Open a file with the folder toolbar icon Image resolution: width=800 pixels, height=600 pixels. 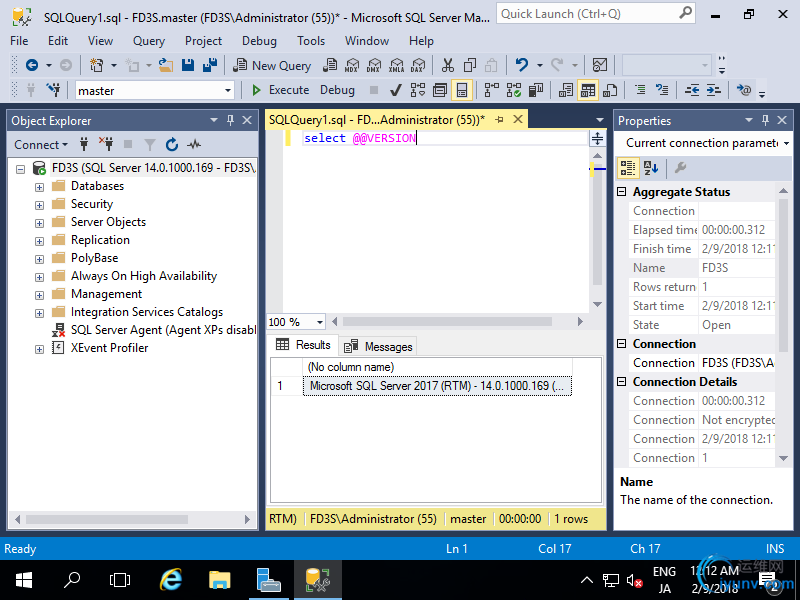point(165,65)
